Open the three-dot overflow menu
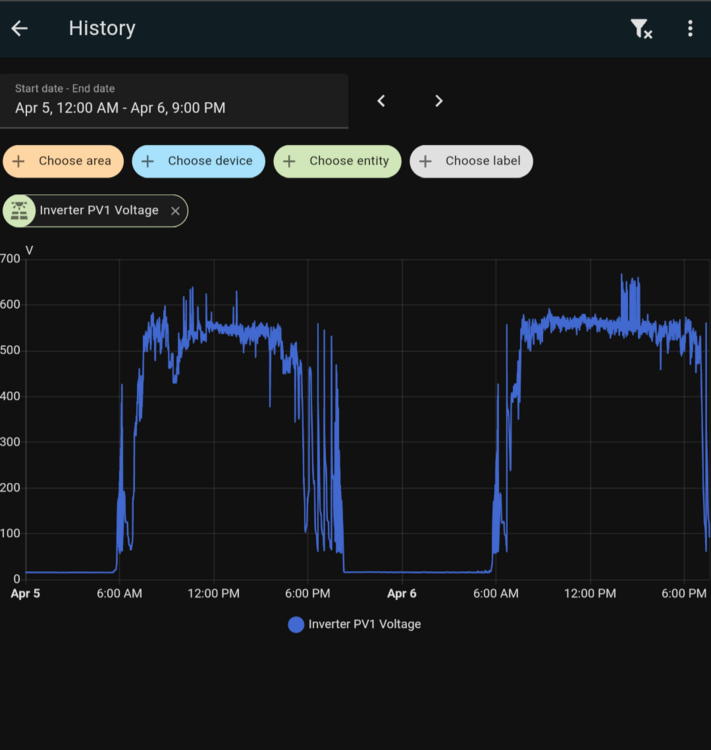The image size is (711, 750). point(690,29)
